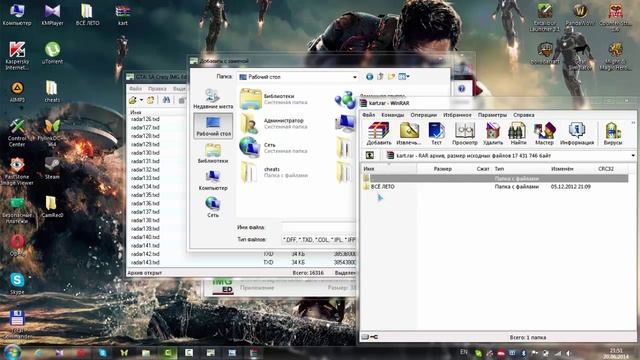Open Файл menu in IMG Editor
This screenshot has height=360, width=640.
pos(136,89)
